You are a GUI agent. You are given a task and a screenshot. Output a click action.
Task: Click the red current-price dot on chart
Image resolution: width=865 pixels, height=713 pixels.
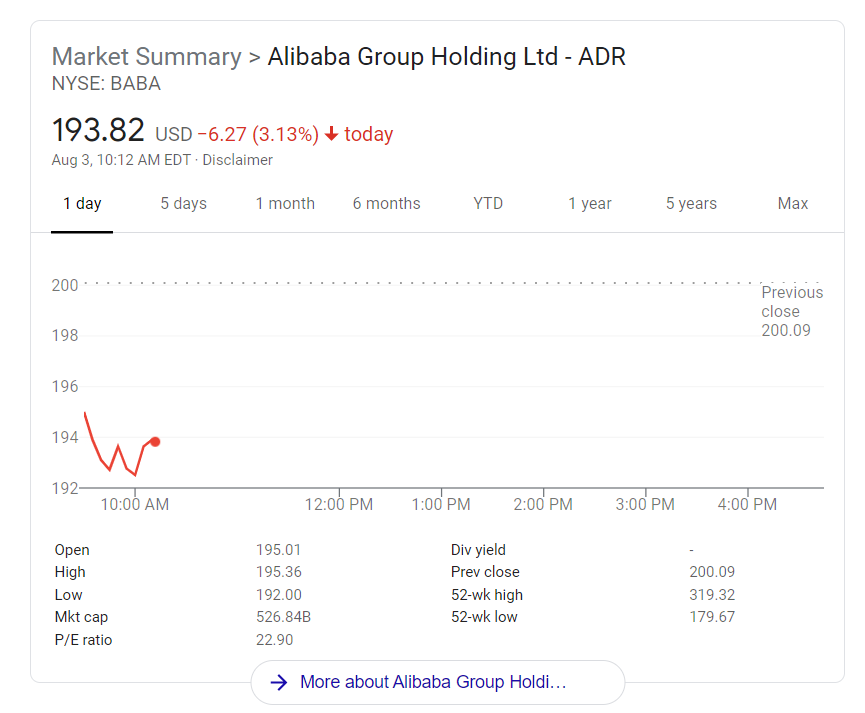155,441
